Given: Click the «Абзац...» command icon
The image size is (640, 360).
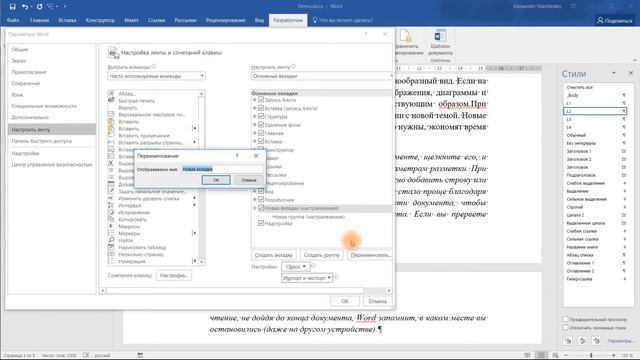Looking at the screenshot, I should coord(111,93).
